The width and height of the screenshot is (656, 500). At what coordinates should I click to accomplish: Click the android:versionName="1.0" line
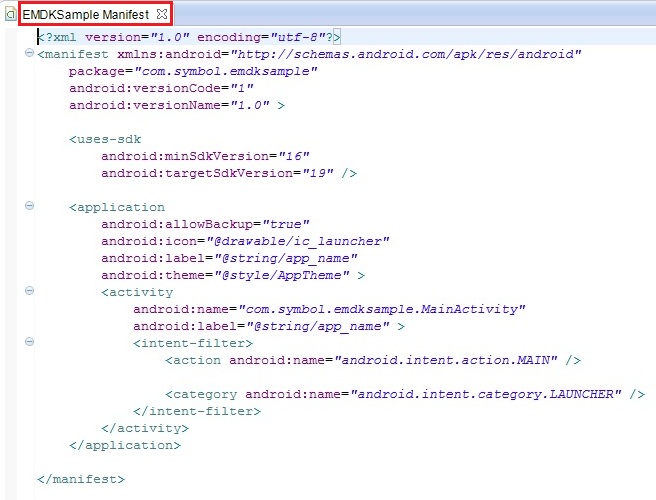click(177, 105)
